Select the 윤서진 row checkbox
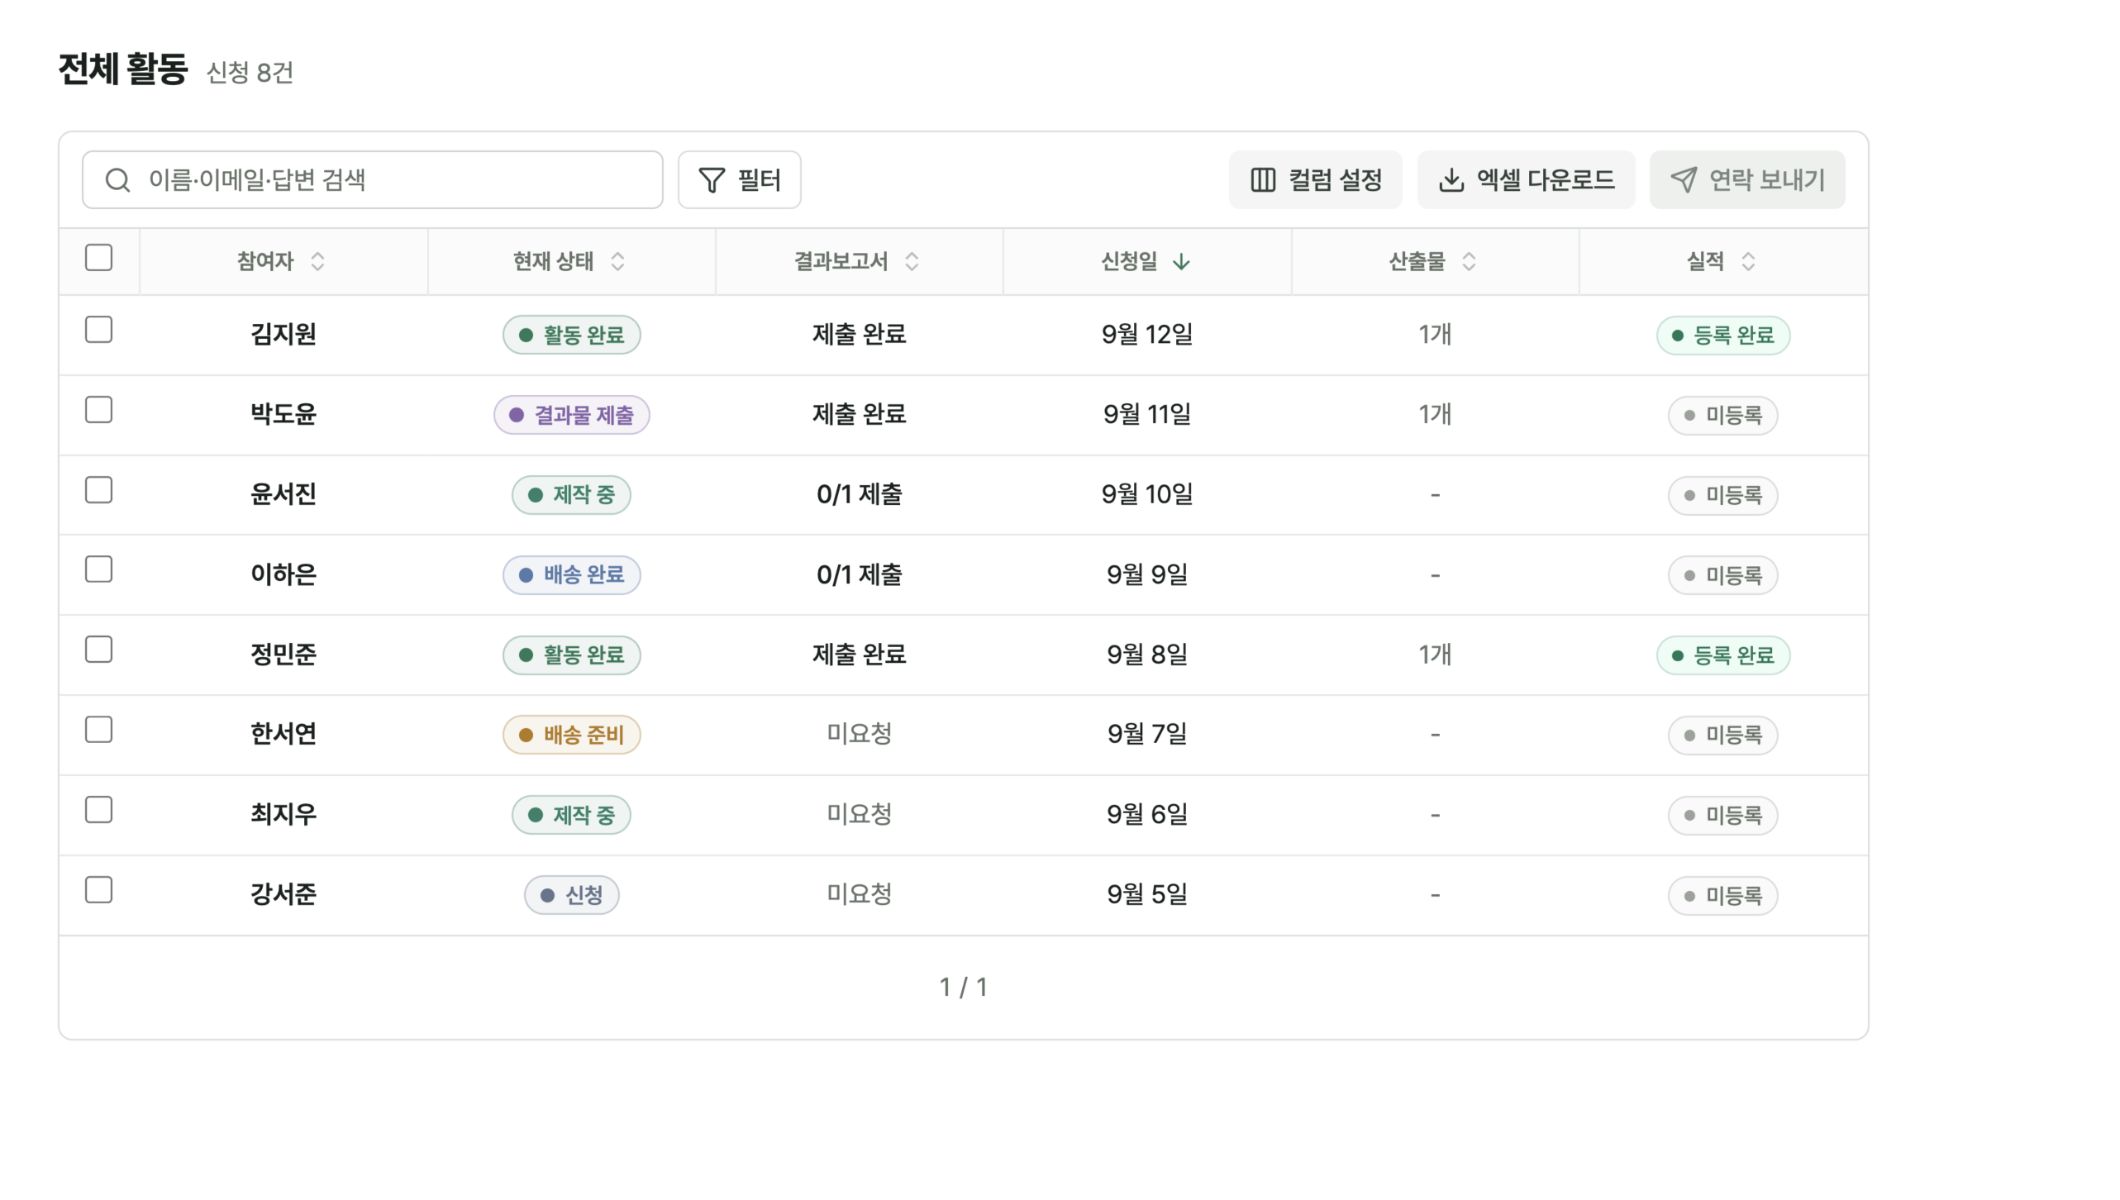Viewport: 2120px width, 1200px height. (99, 490)
